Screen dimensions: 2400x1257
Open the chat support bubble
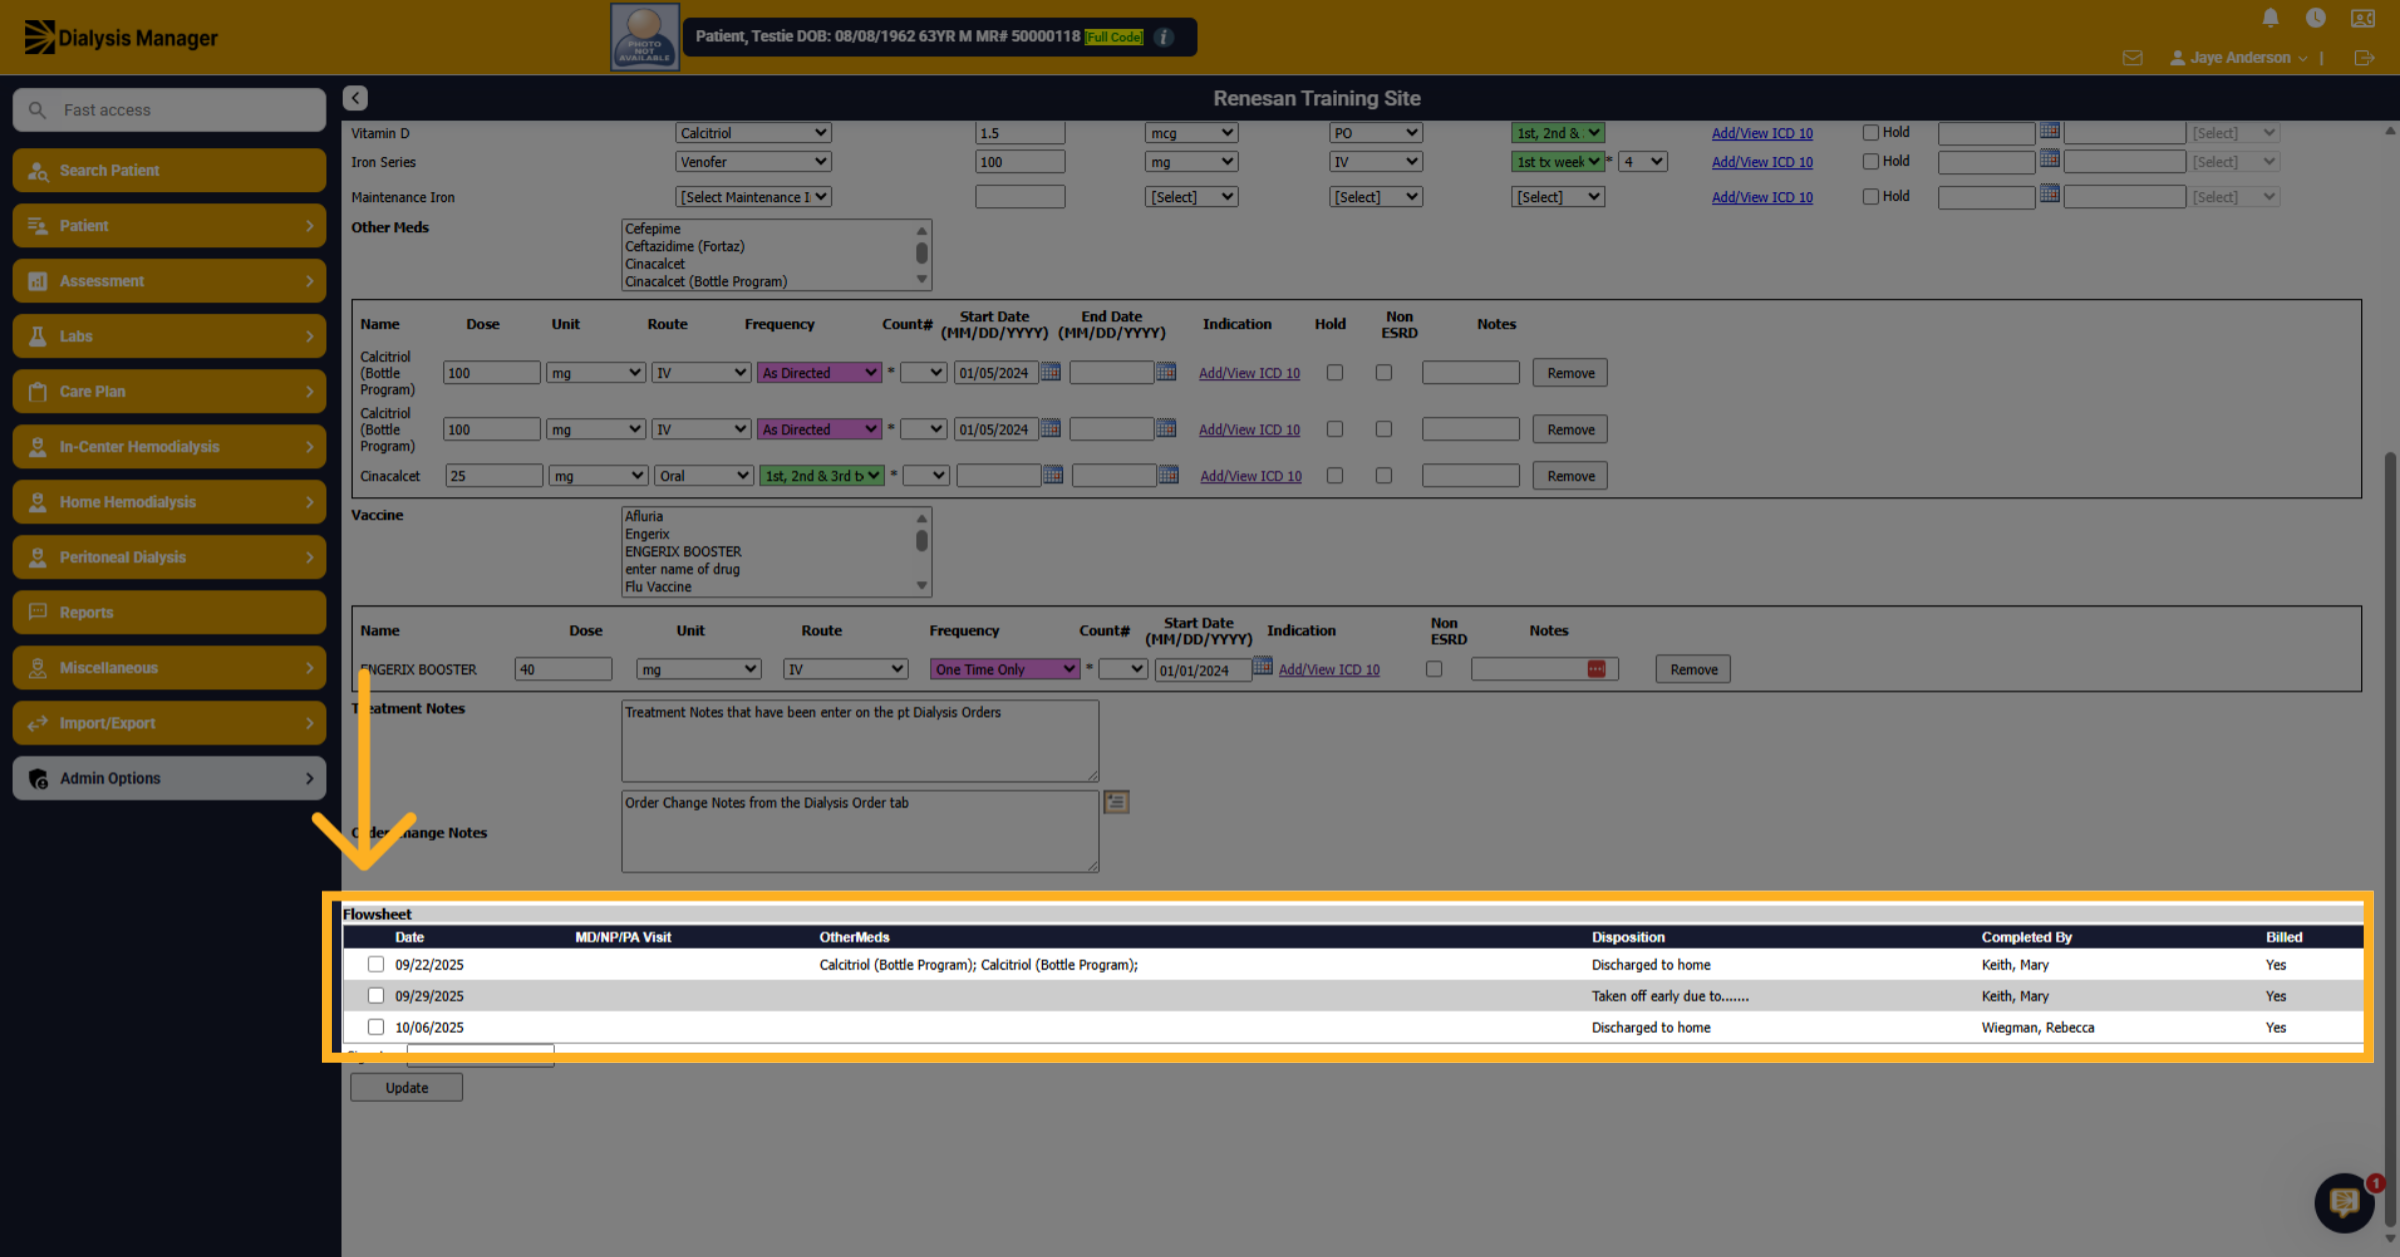[2344, 1202]
